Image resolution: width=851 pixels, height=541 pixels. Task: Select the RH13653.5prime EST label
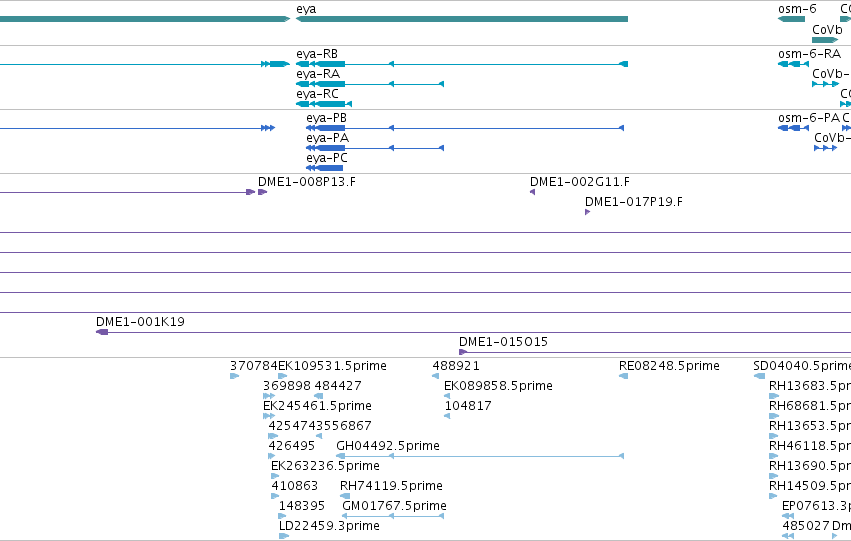[810, 426]
